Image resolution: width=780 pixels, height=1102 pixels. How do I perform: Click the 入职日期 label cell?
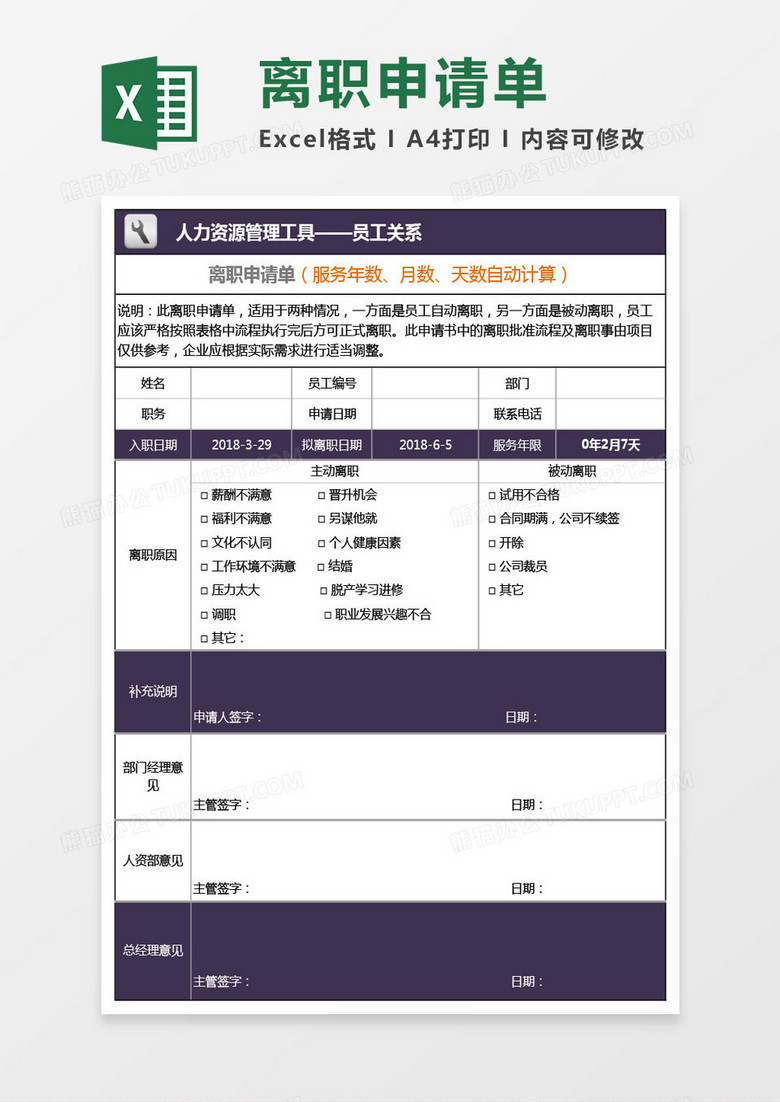tap(152, 445)
